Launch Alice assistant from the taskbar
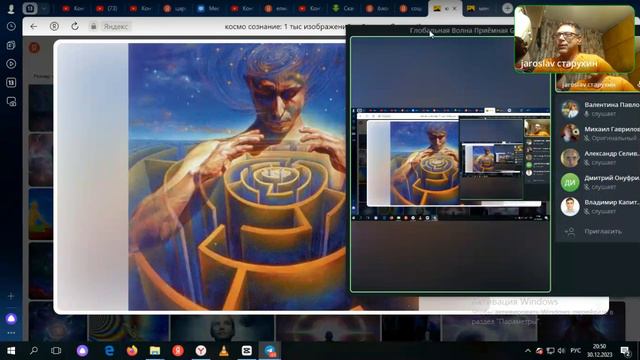 point(82,351)
